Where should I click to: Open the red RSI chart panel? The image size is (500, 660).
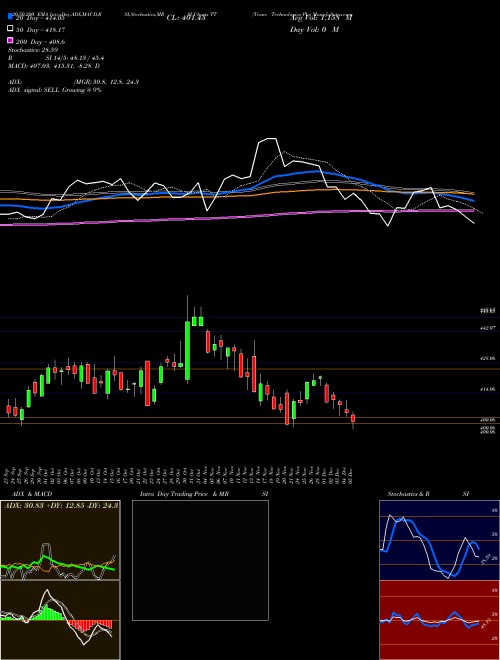439,620
